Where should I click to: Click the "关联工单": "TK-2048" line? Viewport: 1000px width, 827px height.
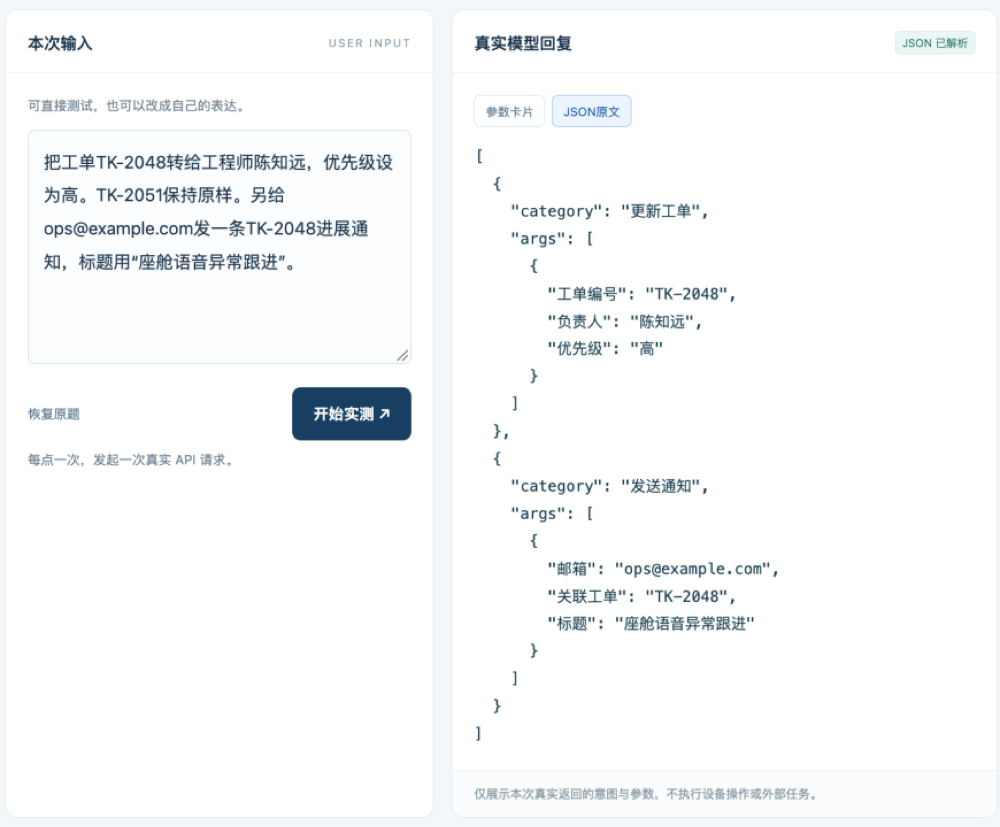pyautogui.click(x=642, y=596)
